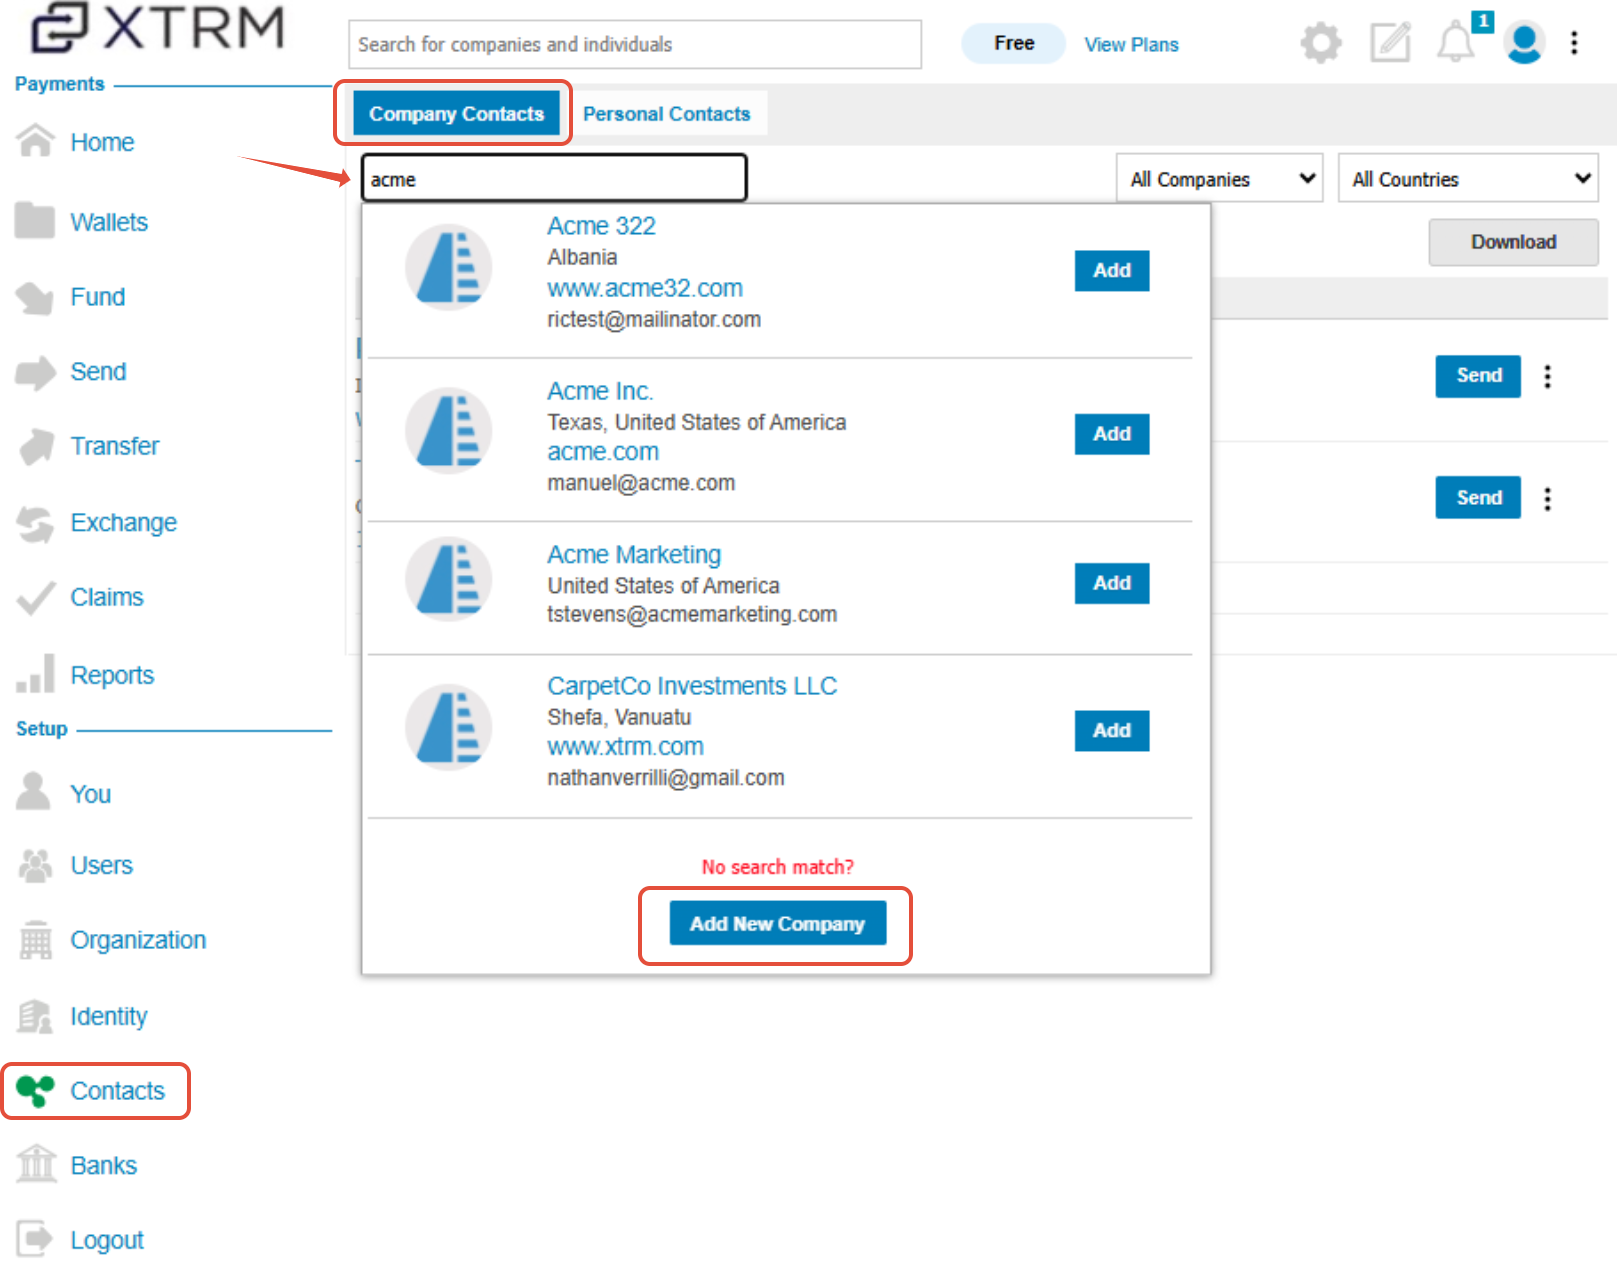Viewport: 1617px width, 1263px height.
Task: Click the Banks building icon
Action: click(36, 1164)
